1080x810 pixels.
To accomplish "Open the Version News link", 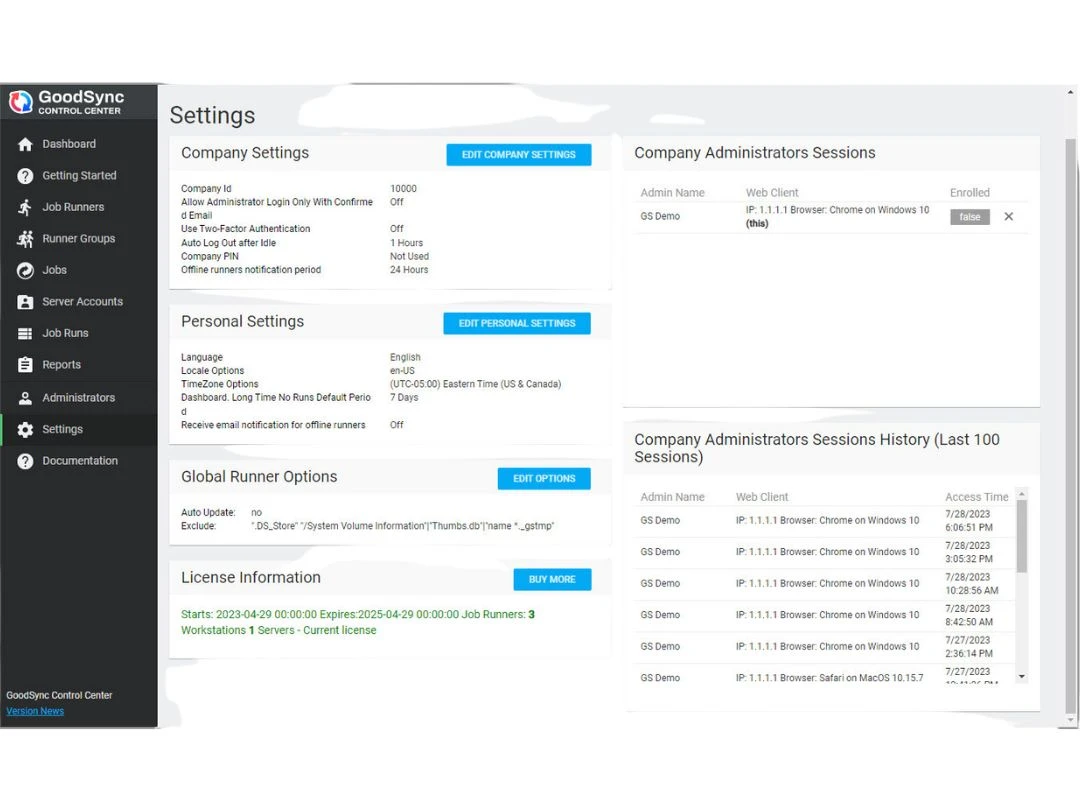I will point(35,711).
